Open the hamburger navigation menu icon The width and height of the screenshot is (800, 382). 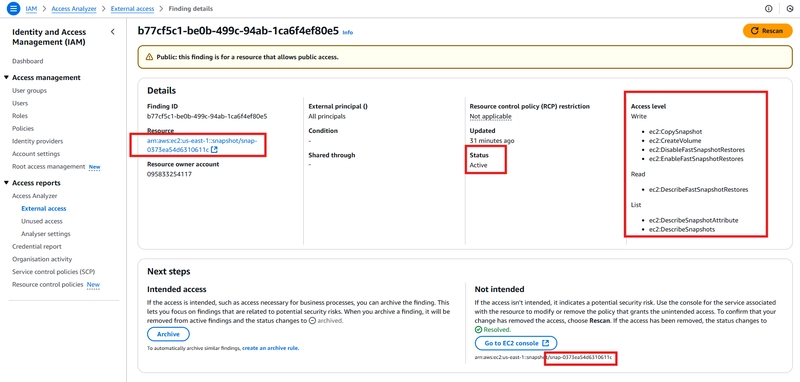tap(14, 9)
